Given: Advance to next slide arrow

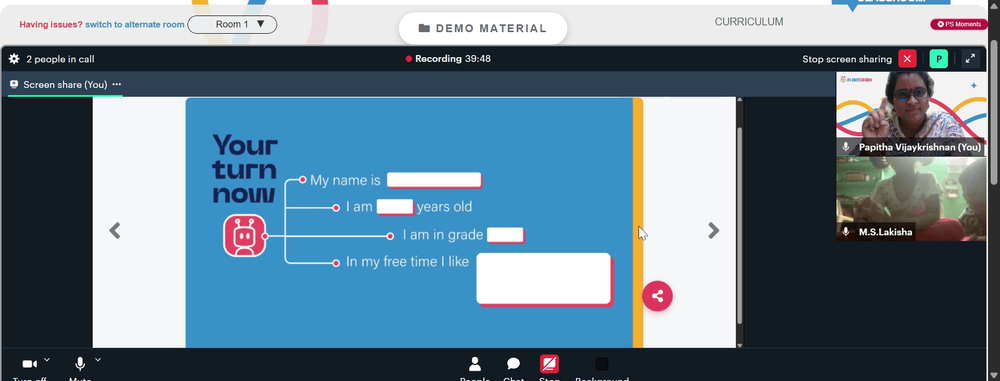Looking at the screenshot, I should (x=714, y=230).
